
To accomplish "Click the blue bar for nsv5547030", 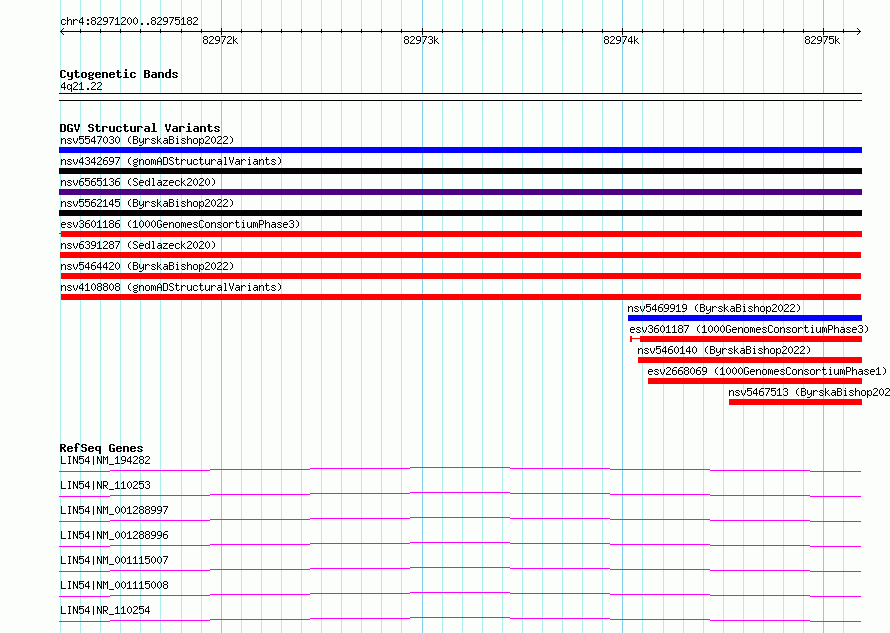I will click(x=460, y=150).
